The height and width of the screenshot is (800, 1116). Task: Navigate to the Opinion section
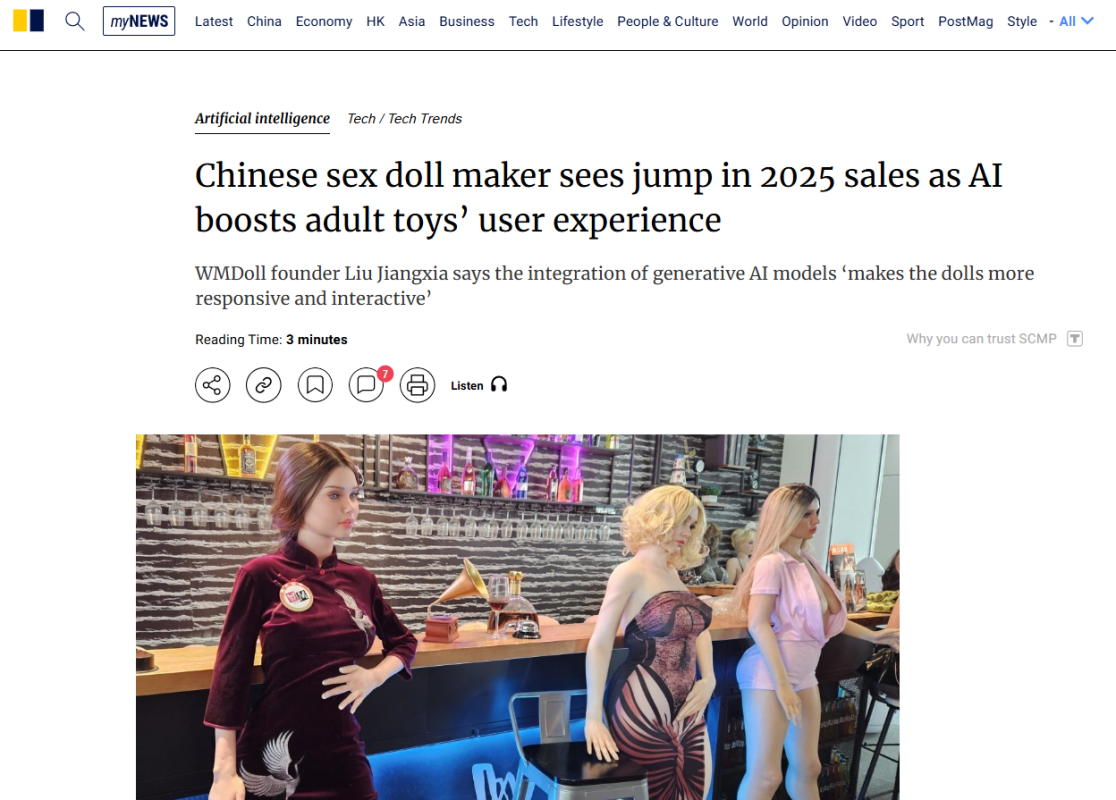(x=805, y=21)
